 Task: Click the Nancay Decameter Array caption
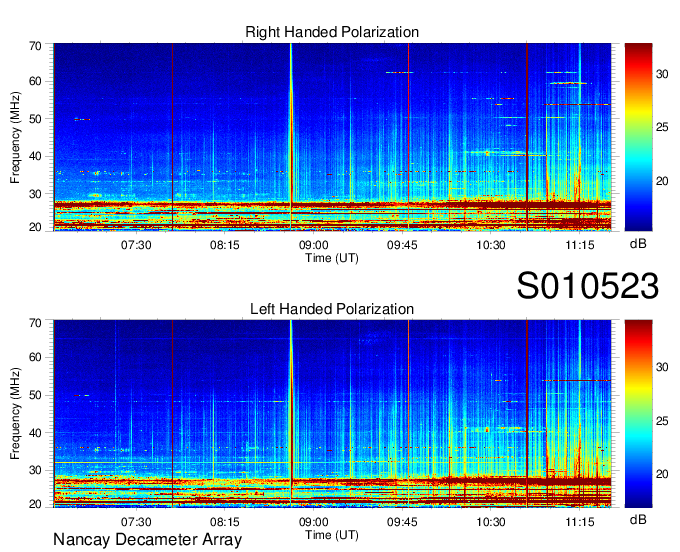pos(147,540)
